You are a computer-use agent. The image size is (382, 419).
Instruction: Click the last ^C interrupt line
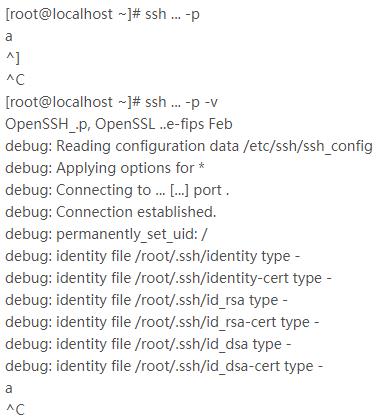point(15,410)
